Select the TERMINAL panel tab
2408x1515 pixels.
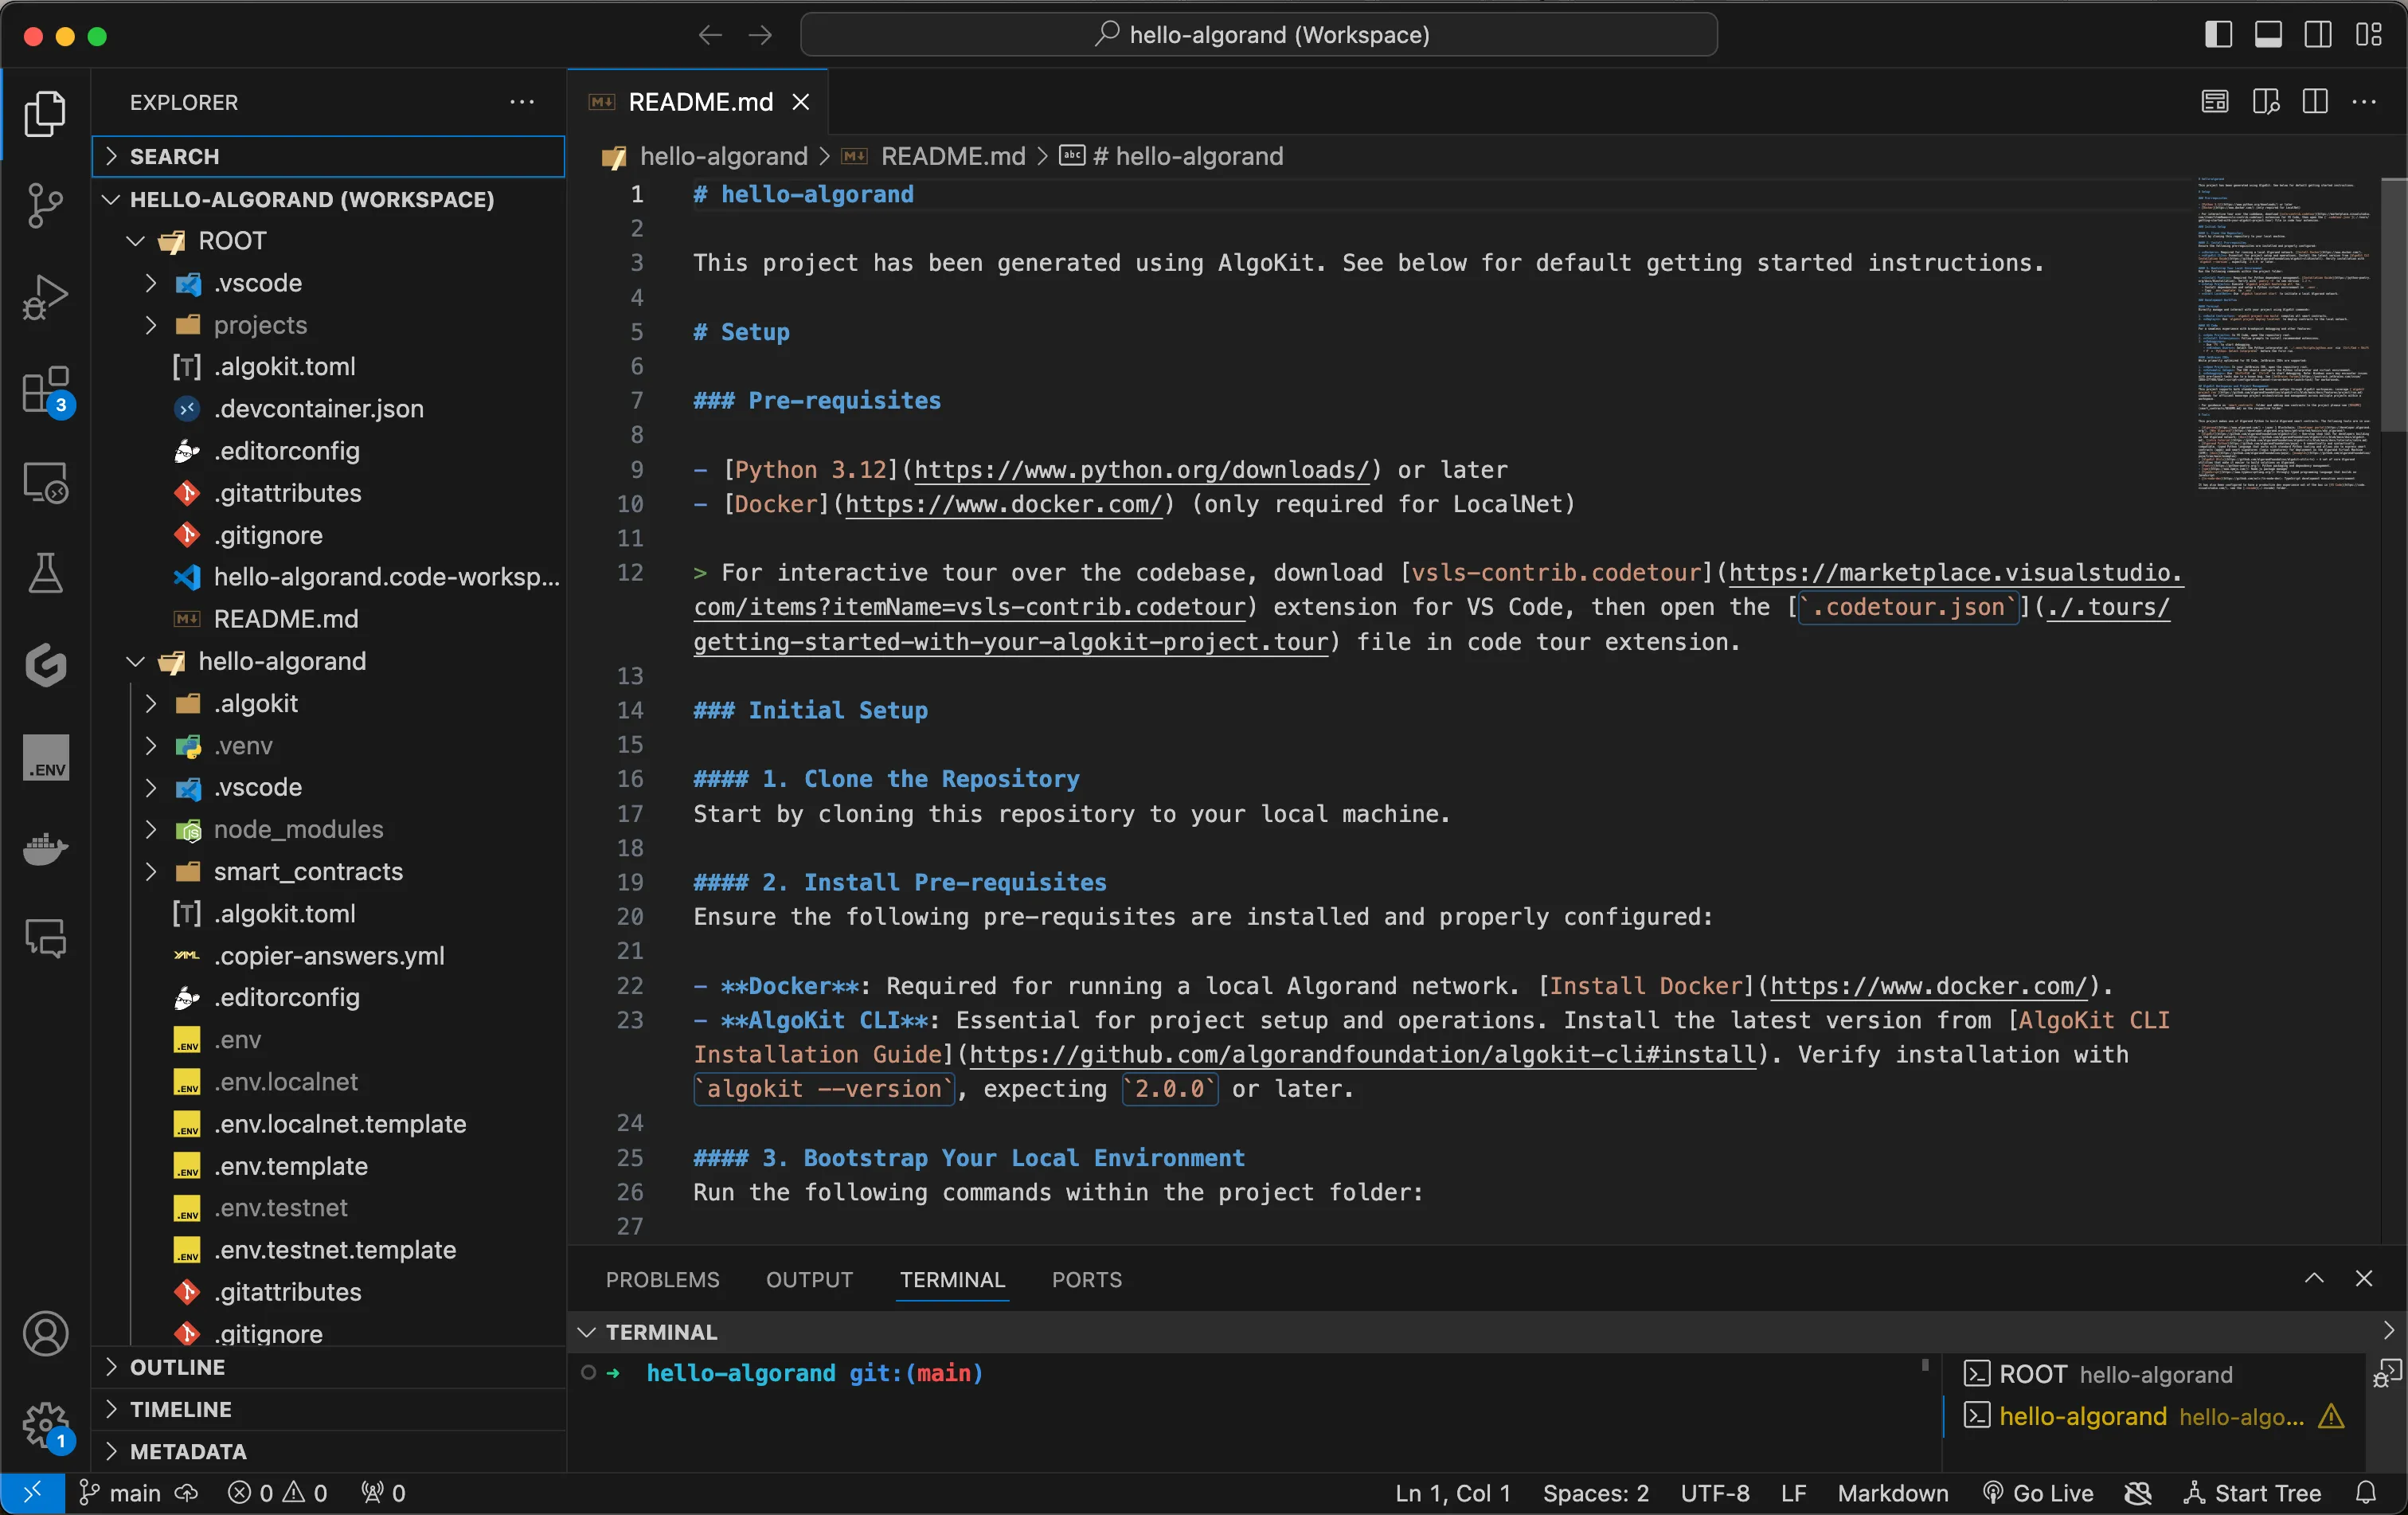pyautogui.click(x=952, y=1279)
